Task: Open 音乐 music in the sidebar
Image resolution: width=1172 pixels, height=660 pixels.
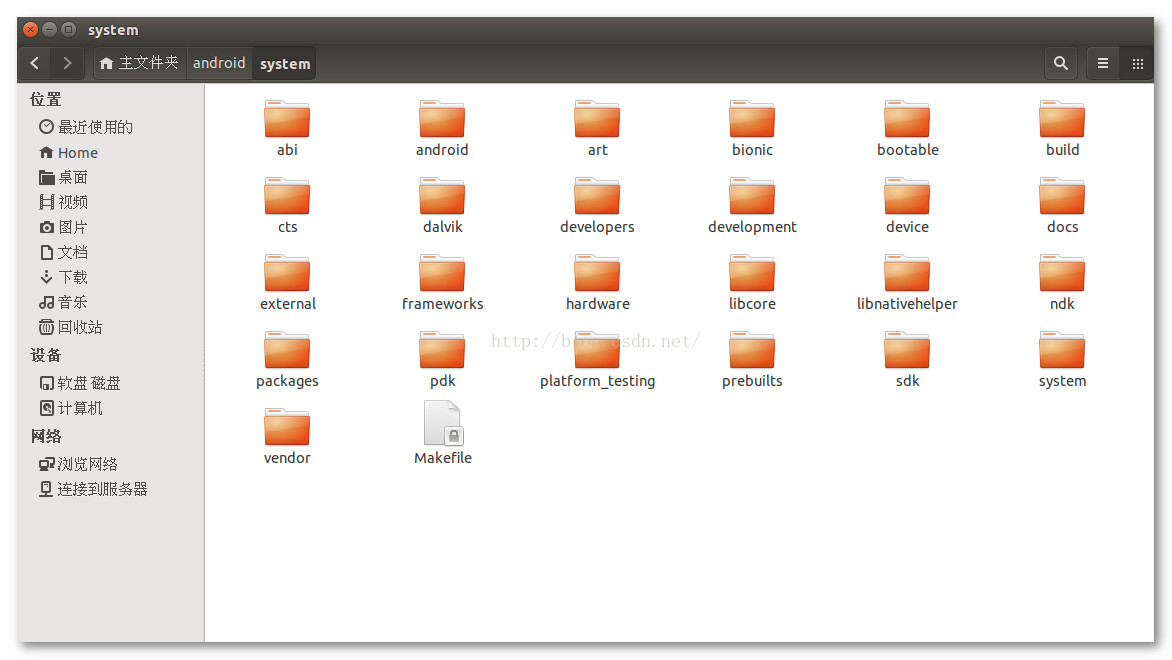Action: click(x=64, y=302)
